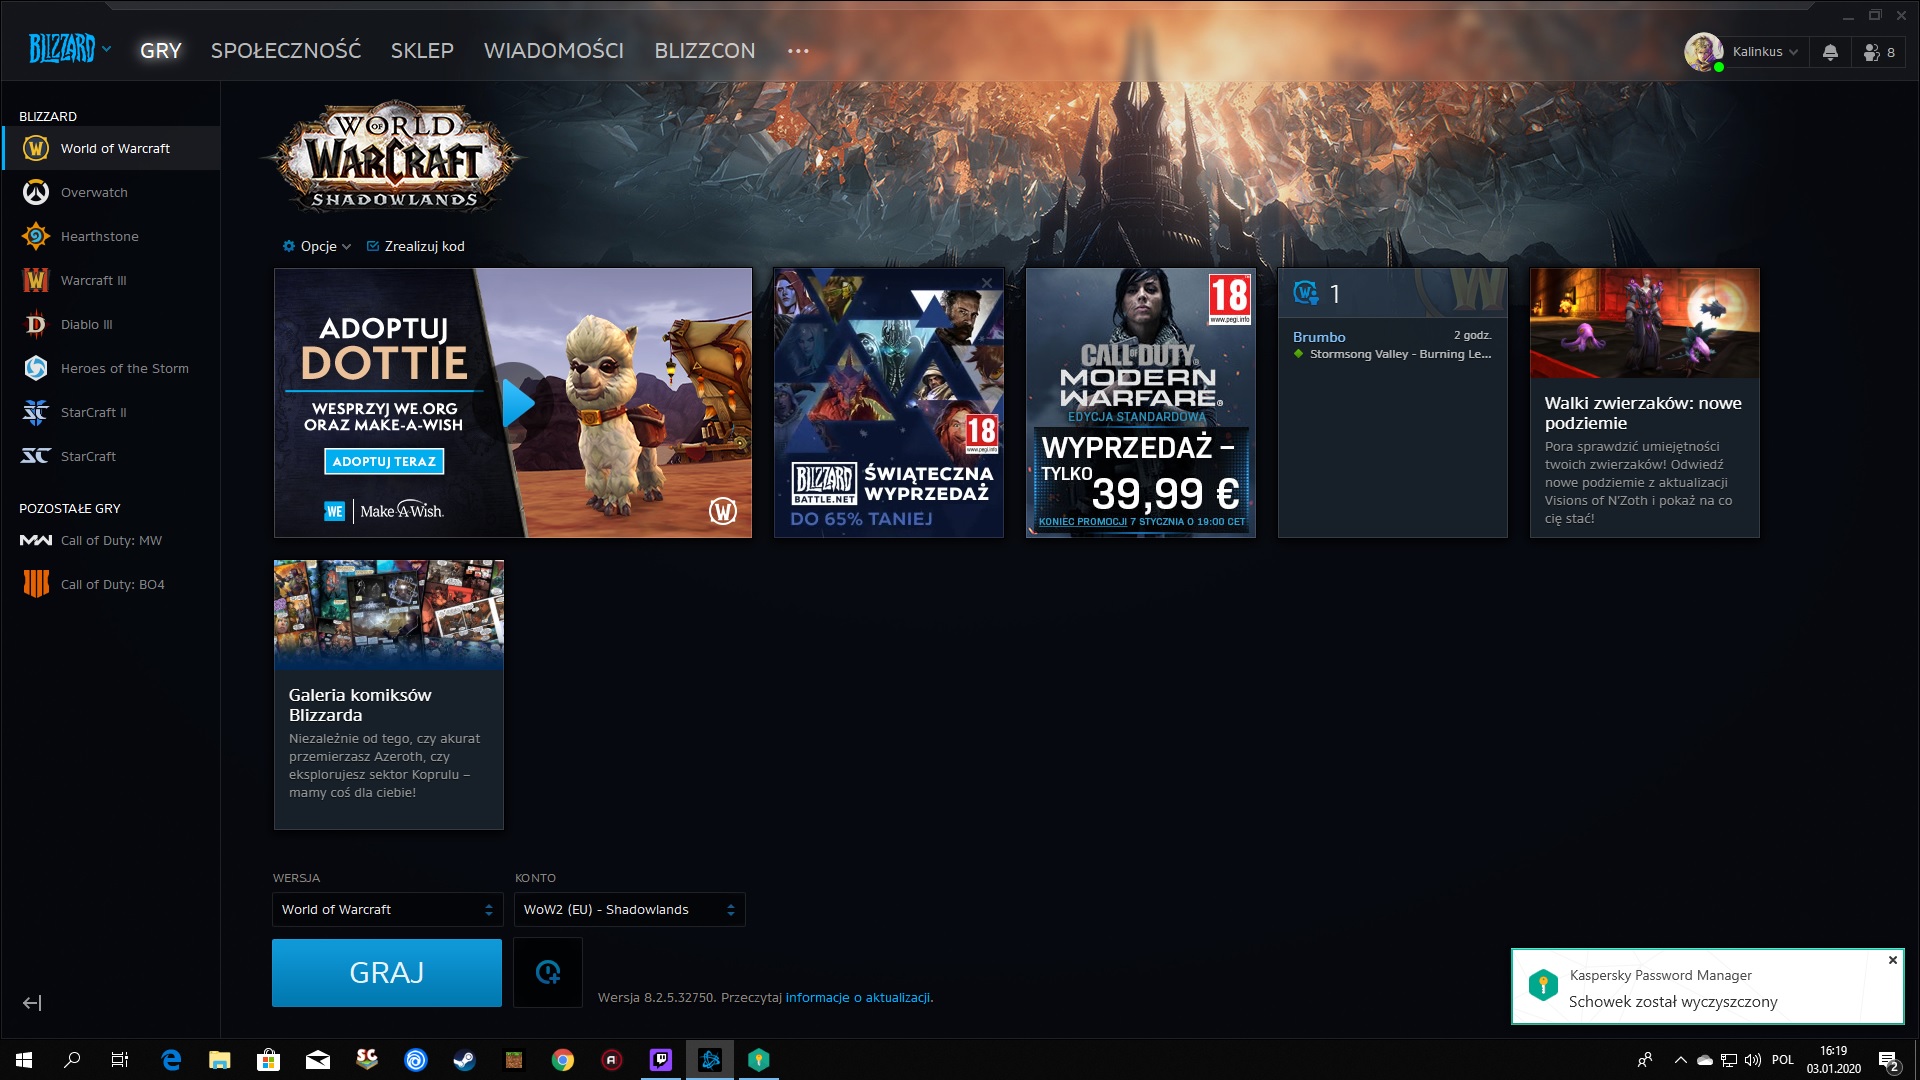Switch to the SKLEP tab
Screen dimensions: 1920x1080
pyautogui.click(x=422, y=51)
